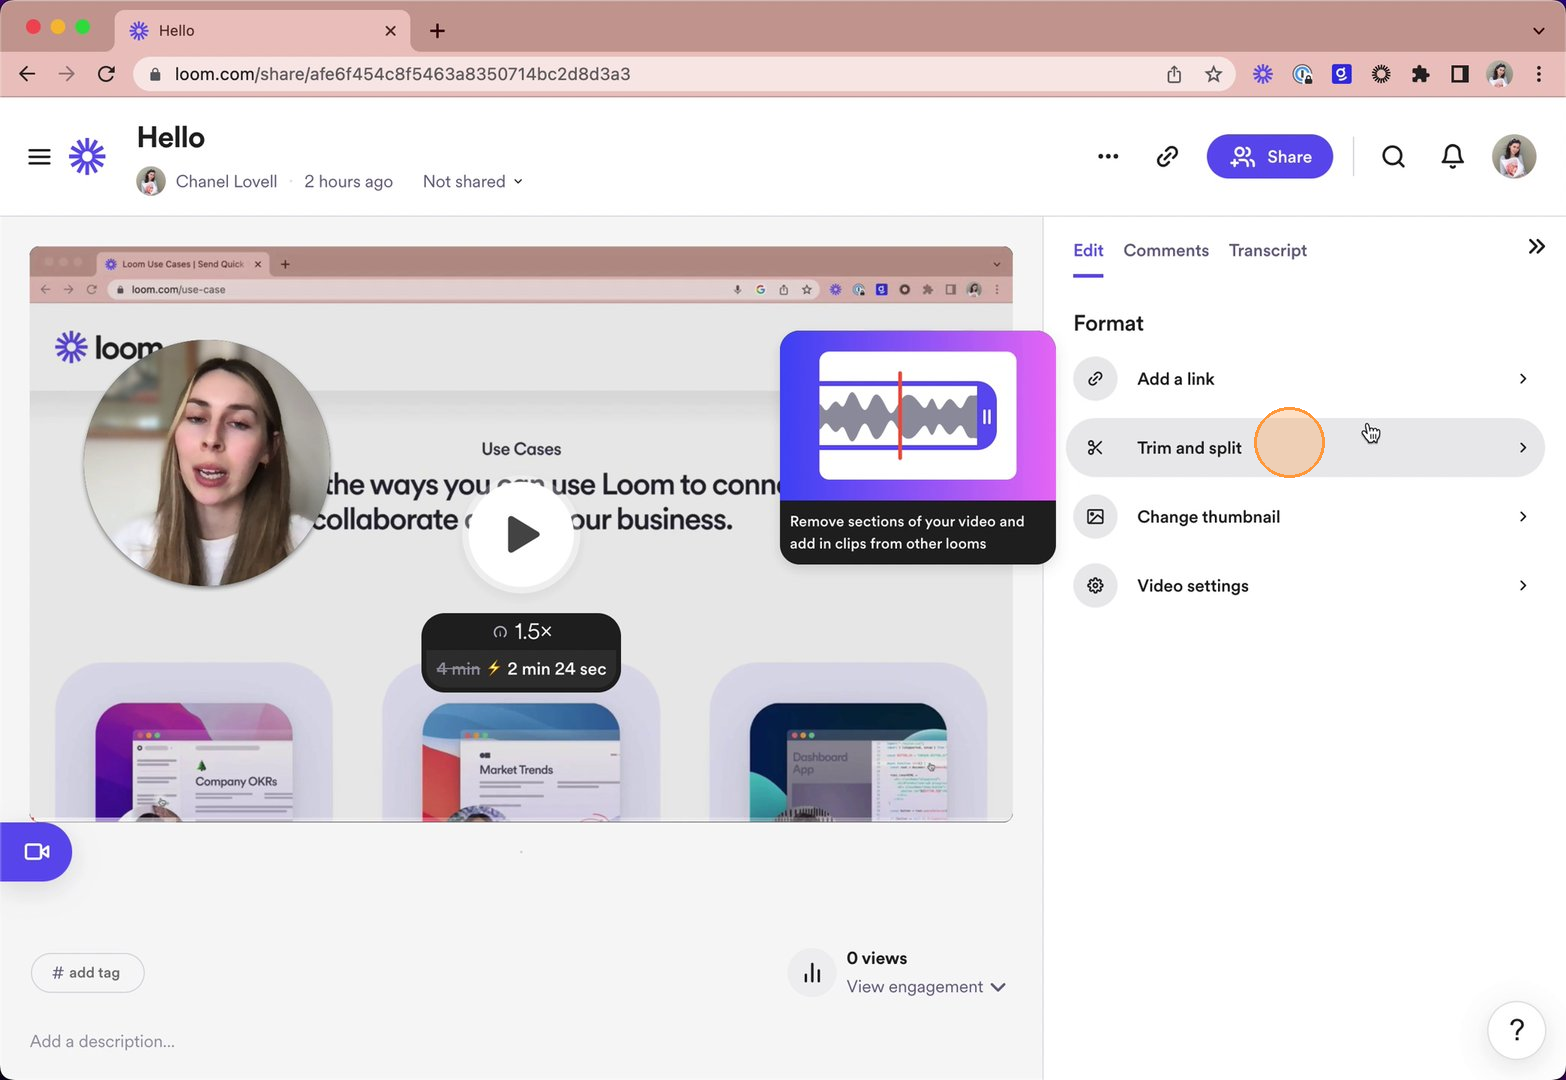Image resolution: width=1566 pixels, height=1080 pixels.
Task: Open the Not shared visibility dropdown
Action: 473,181
